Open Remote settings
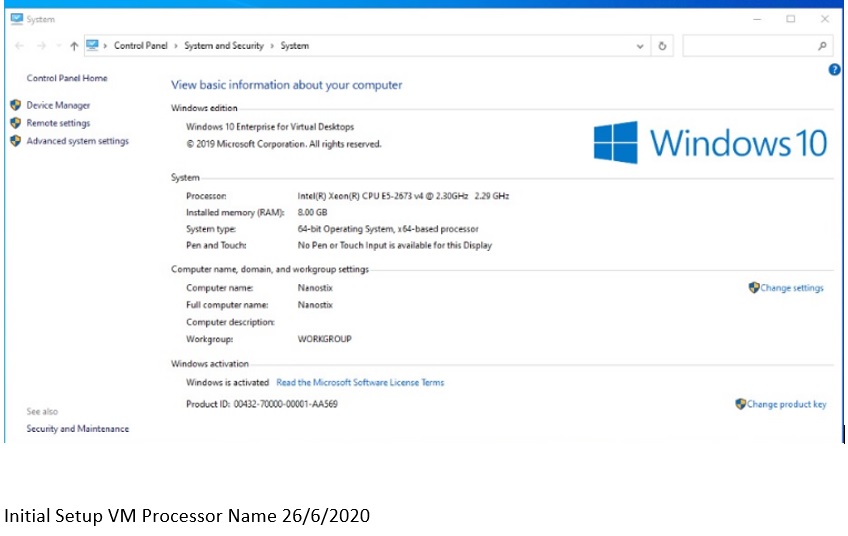 [x=58, y=123]
